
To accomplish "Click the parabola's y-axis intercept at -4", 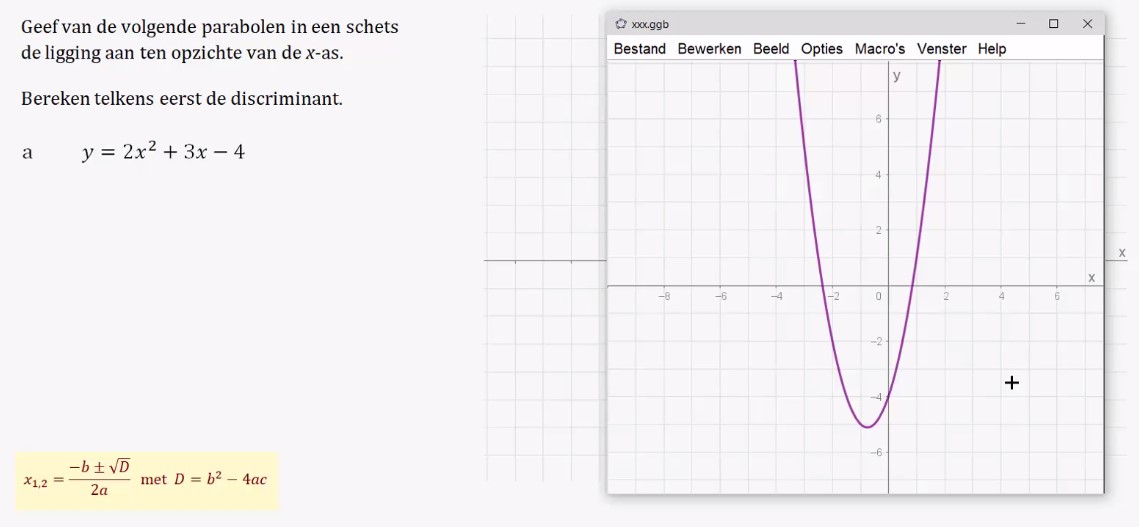I will 888,397.
